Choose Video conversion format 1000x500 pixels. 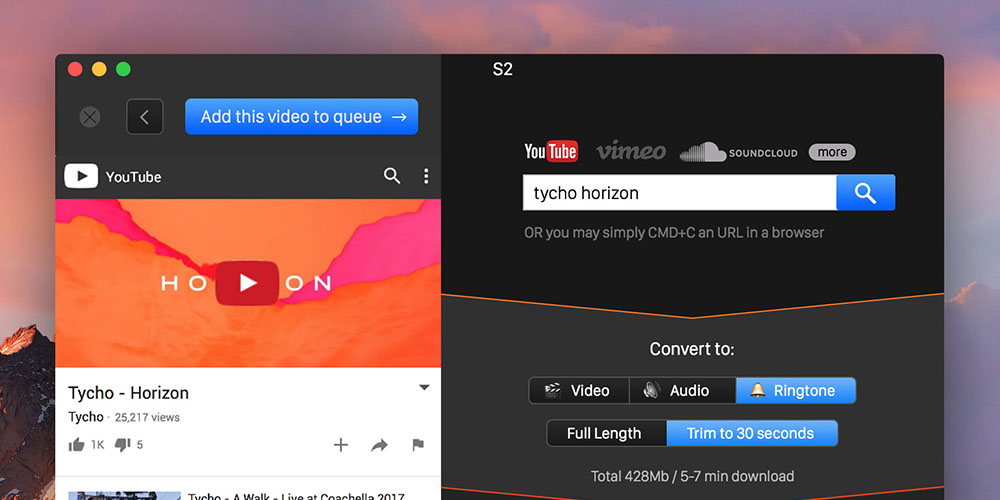tap(579, 390)
